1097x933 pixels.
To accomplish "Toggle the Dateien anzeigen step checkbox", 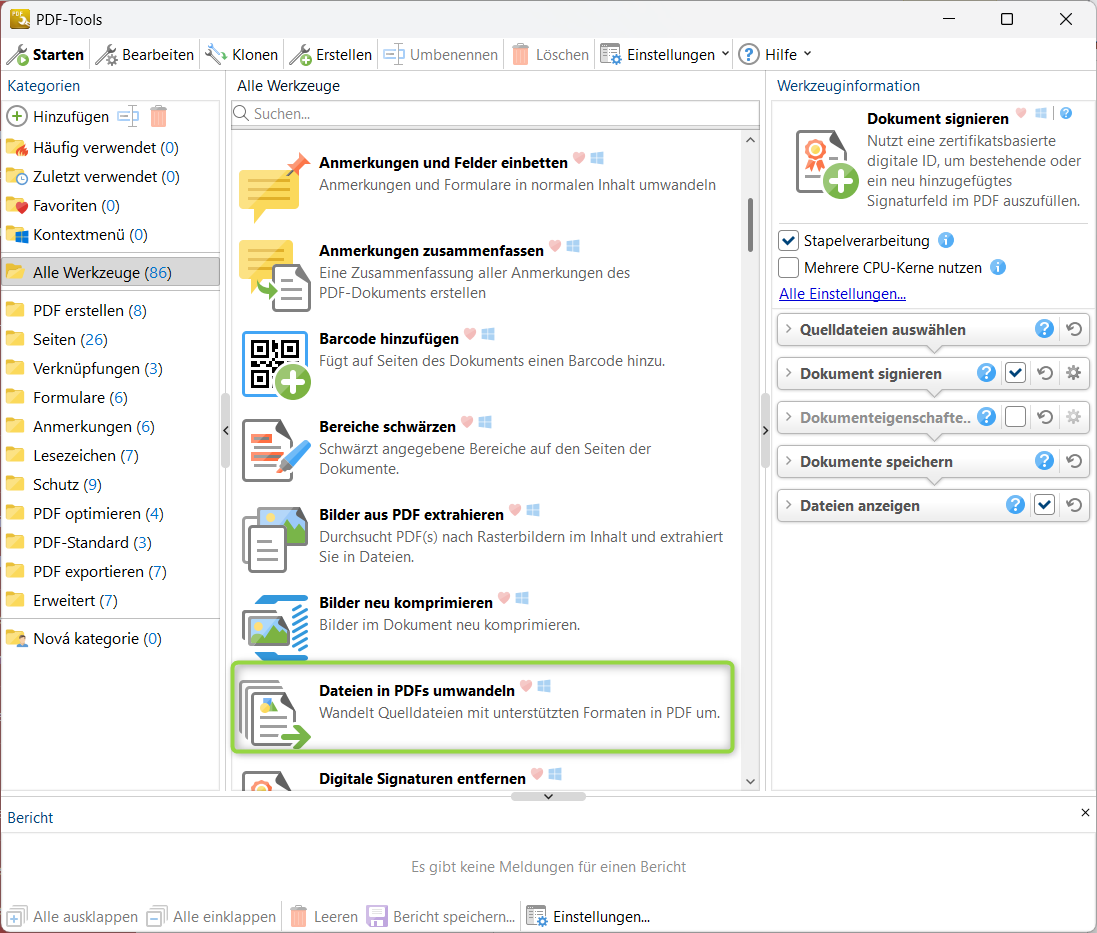I will point(1045,505).
